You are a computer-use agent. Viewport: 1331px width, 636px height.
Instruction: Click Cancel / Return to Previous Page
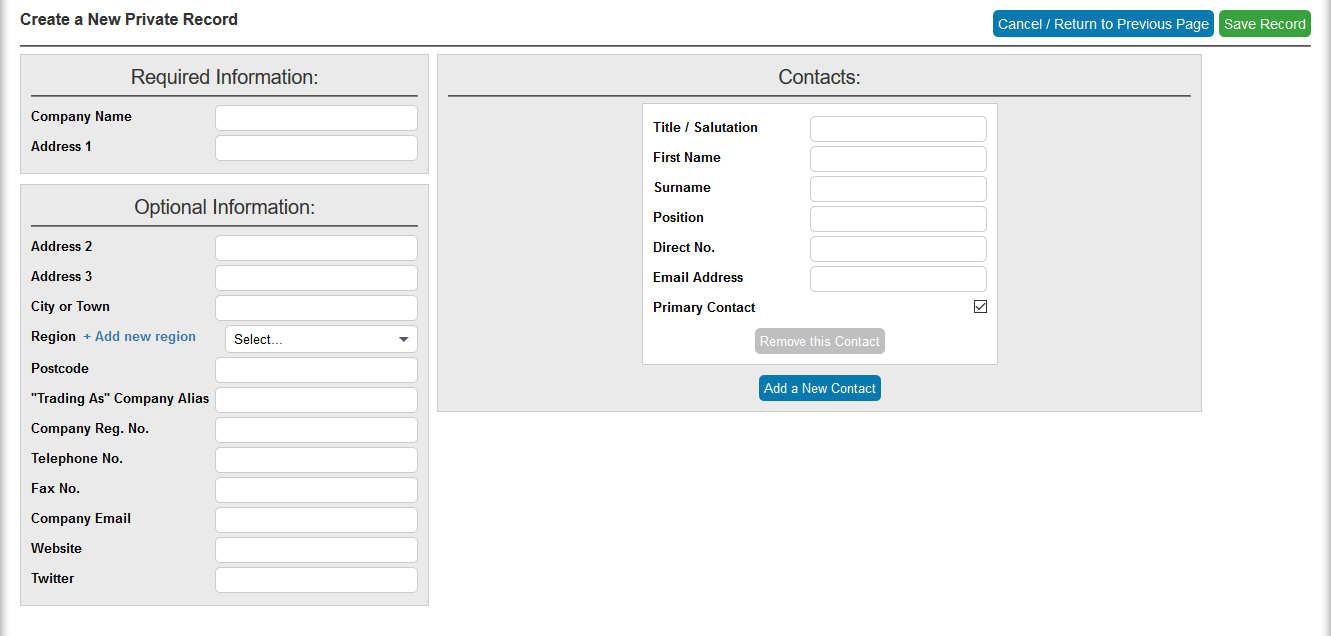(1103, 24)
